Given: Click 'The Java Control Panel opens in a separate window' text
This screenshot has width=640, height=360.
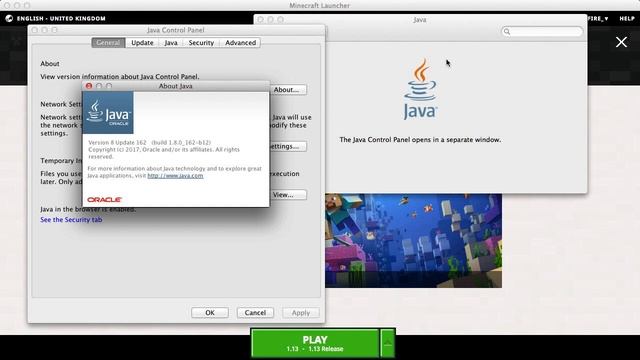Looking at the screenshot, I should pos(420,140).
